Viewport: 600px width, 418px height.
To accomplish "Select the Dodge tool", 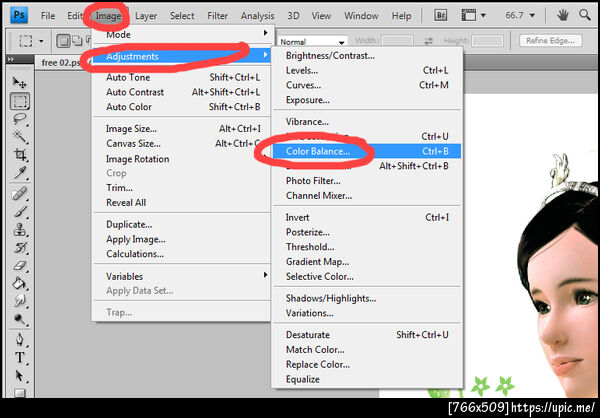I will point(19,319).
